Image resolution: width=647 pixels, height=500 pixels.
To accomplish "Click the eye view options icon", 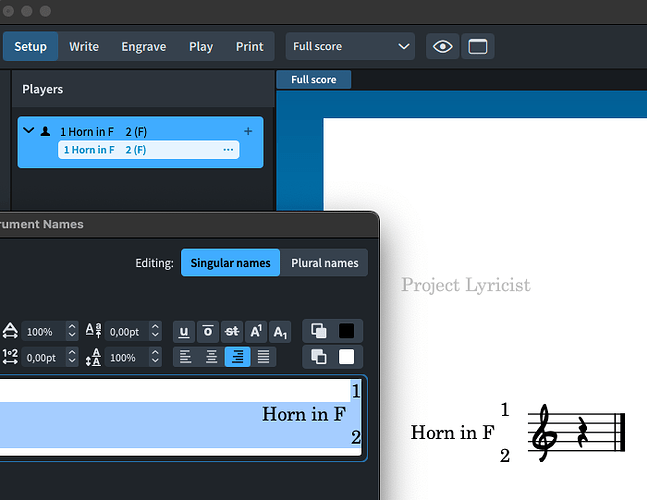I will (442, 46).
